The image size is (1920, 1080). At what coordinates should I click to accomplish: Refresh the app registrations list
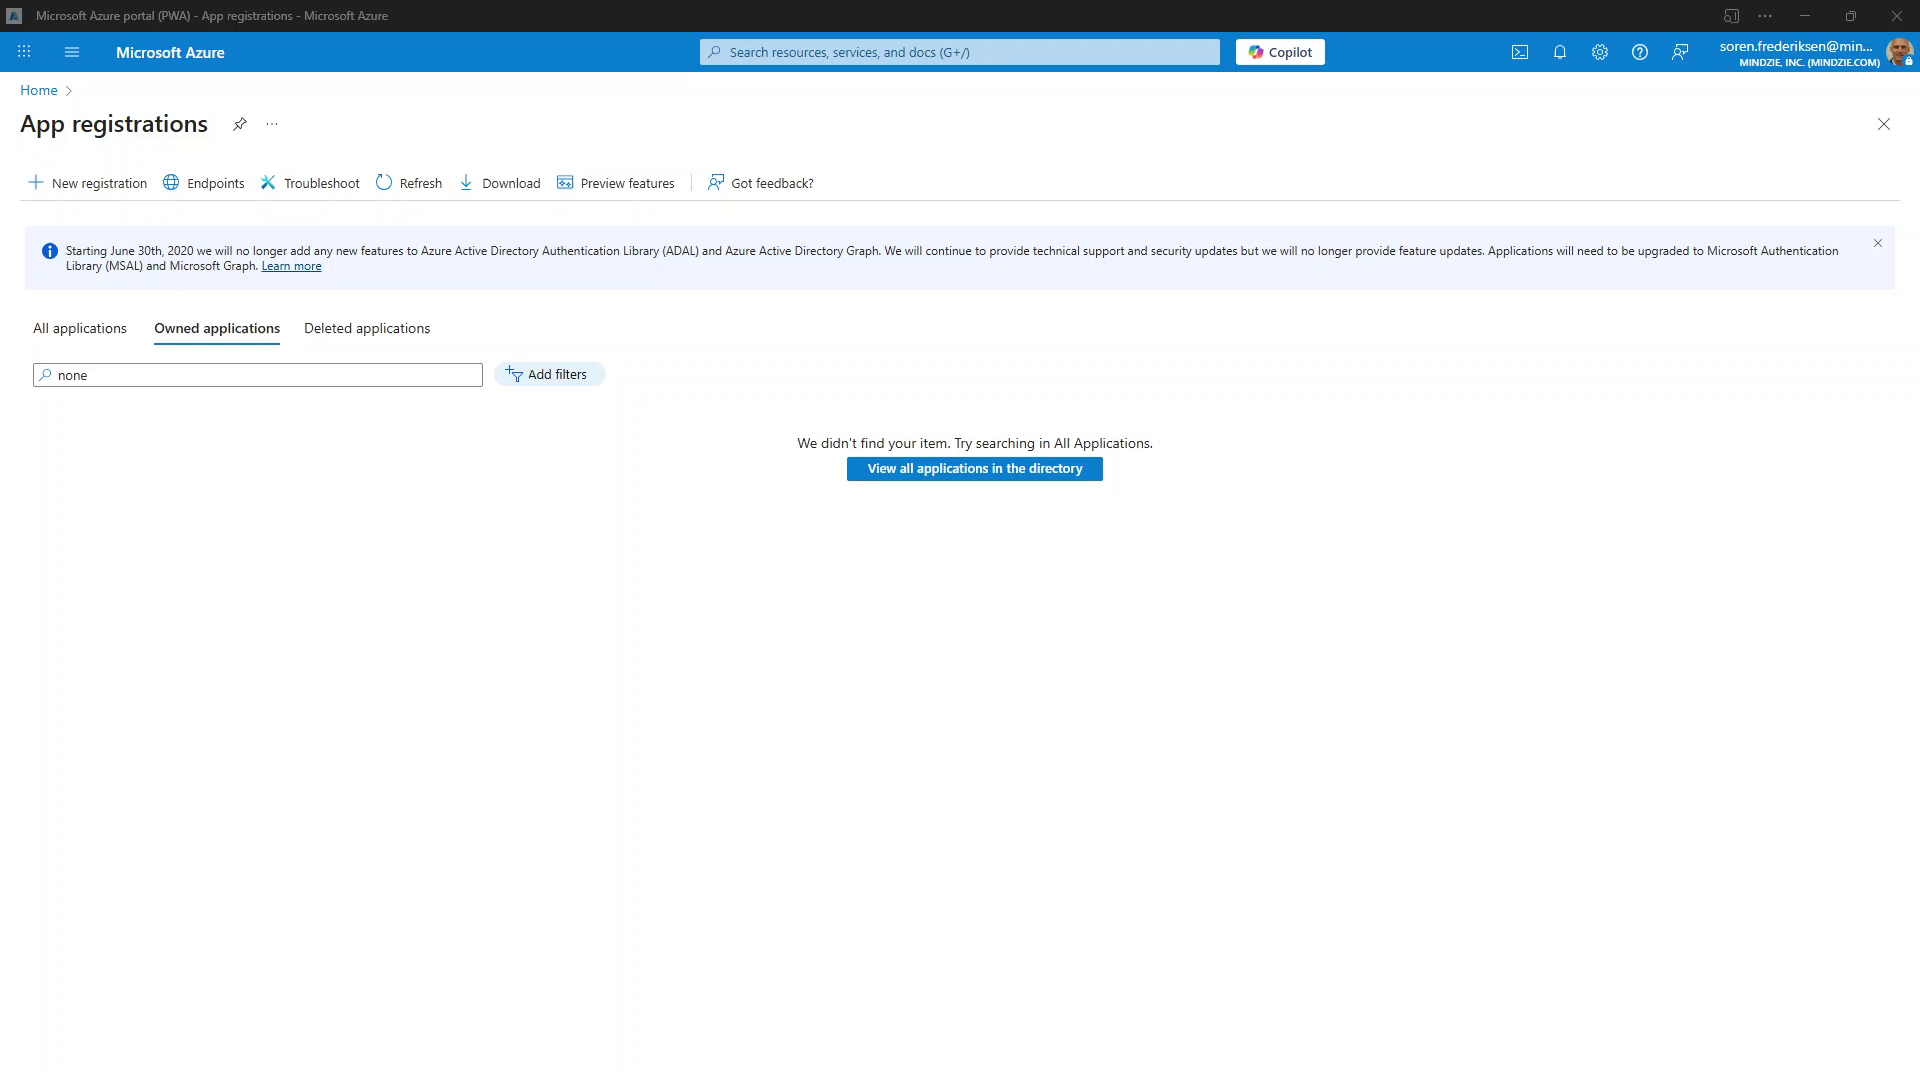click(x=409, y=183)
